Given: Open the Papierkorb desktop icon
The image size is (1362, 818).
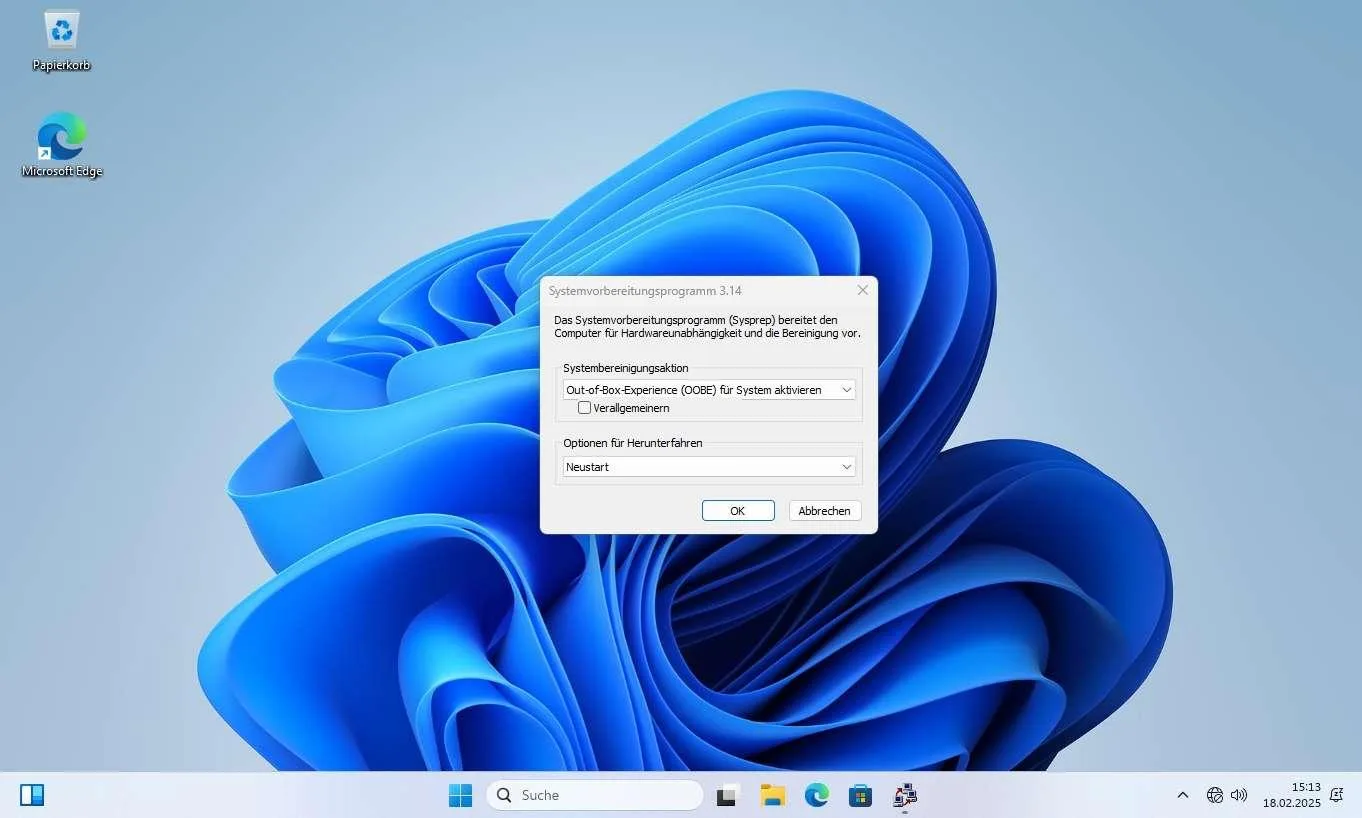Looking at the screenshot, I should tap(61, 40).
